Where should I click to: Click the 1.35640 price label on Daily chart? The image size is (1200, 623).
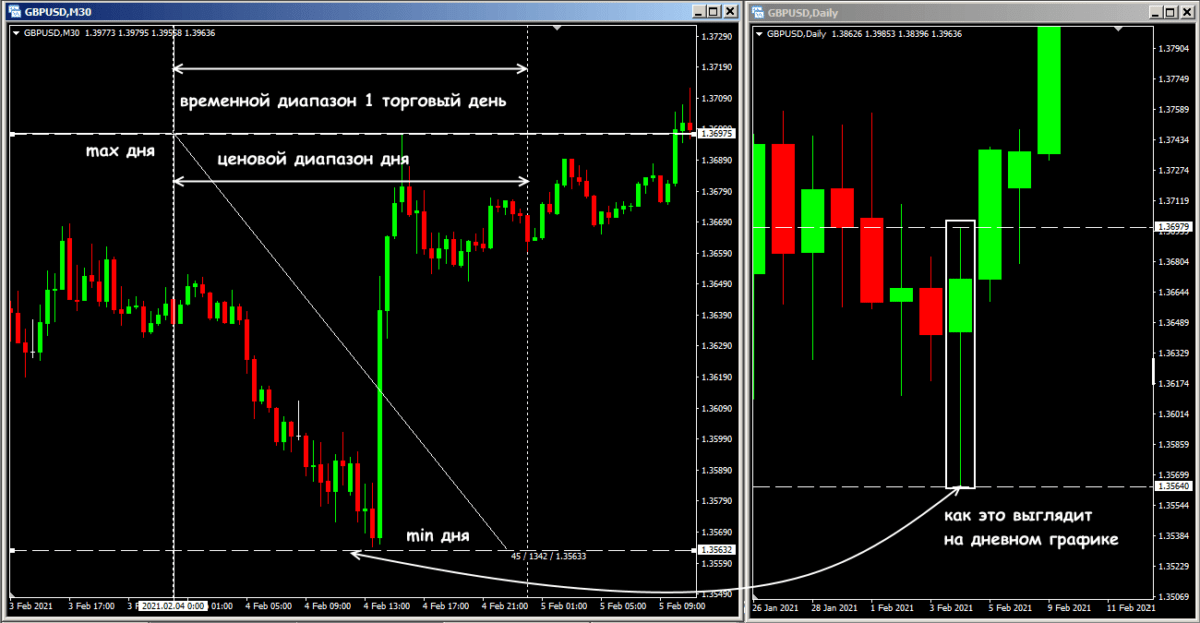1176,487
